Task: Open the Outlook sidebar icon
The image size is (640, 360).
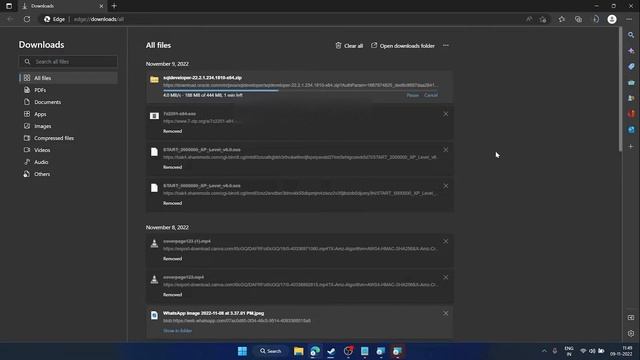Action: 631,130
